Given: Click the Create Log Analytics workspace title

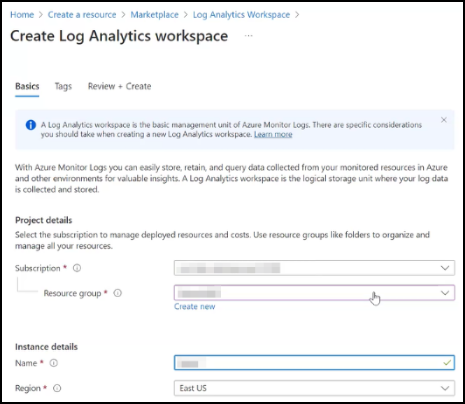Looking at the screenshot, I should click(x=119, y=36).
